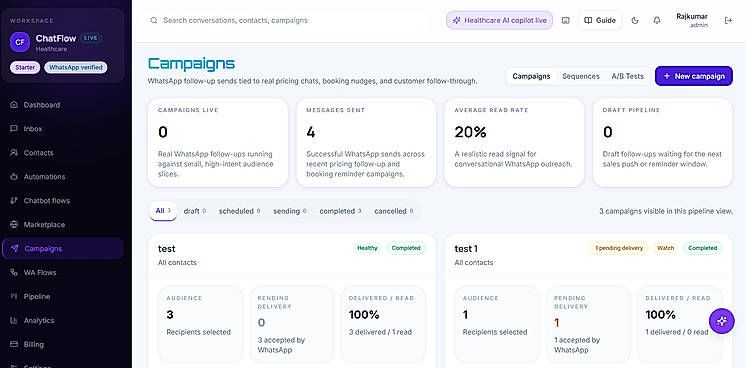
Task: Click the Healthcare AI copilot live button
Action: coord(500,20)
